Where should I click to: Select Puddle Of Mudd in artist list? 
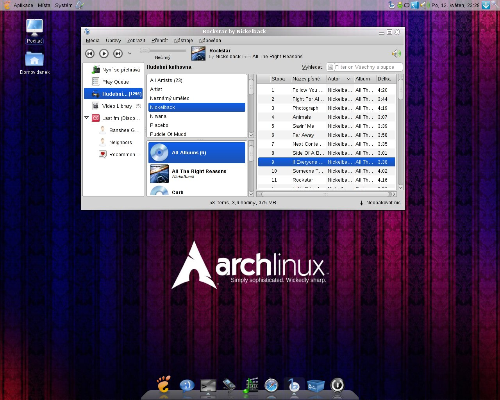(197, 134)
